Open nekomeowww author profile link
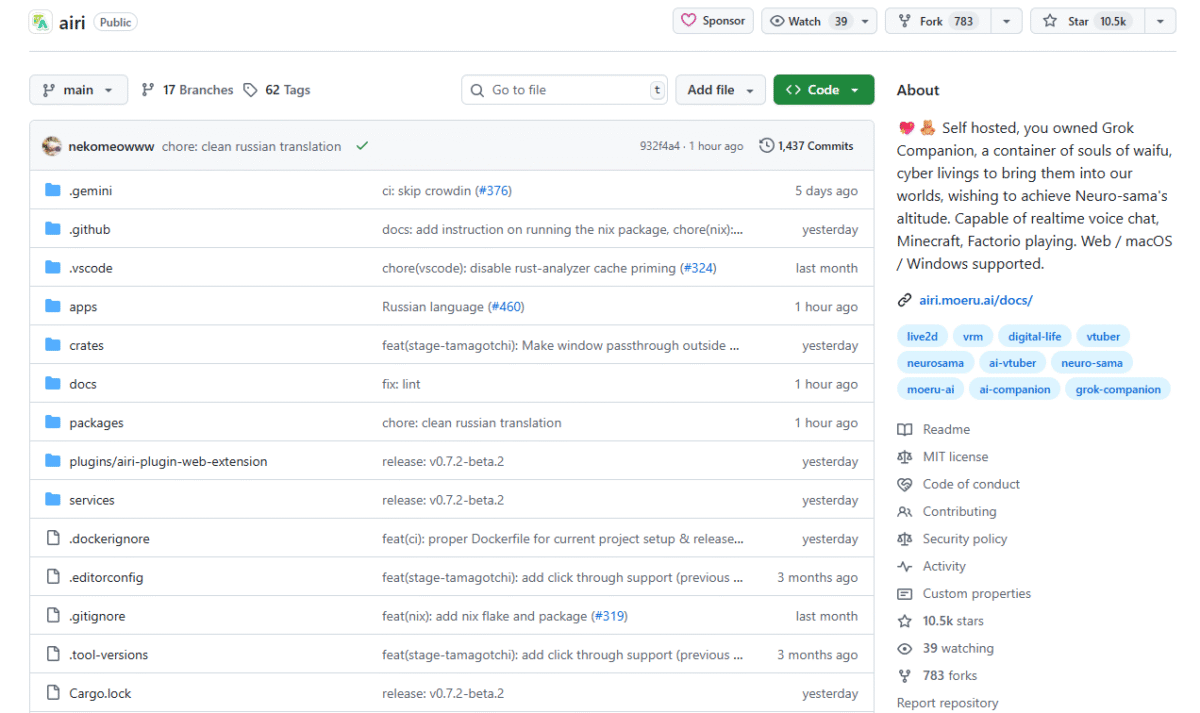The width and height of the screenshot is (1200, 713). pos(111,146)
